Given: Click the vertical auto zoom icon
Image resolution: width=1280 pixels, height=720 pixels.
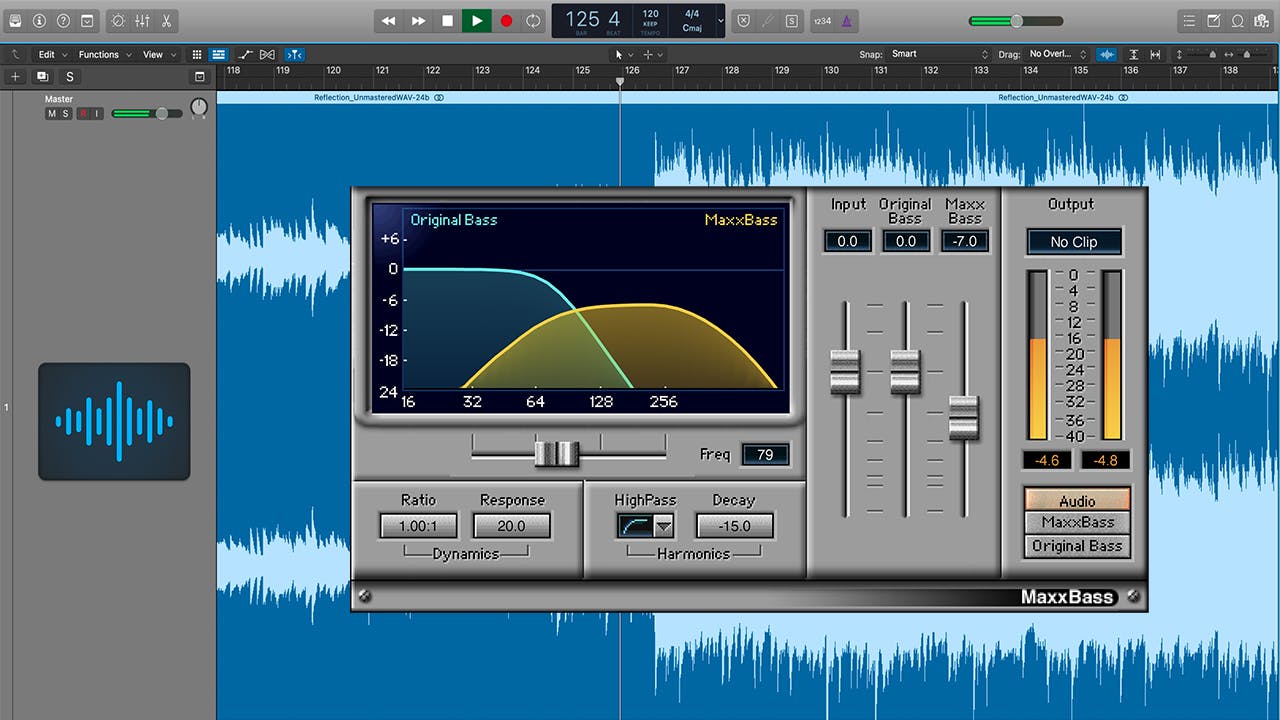Looking at the screenshot, I should 1134,54.
